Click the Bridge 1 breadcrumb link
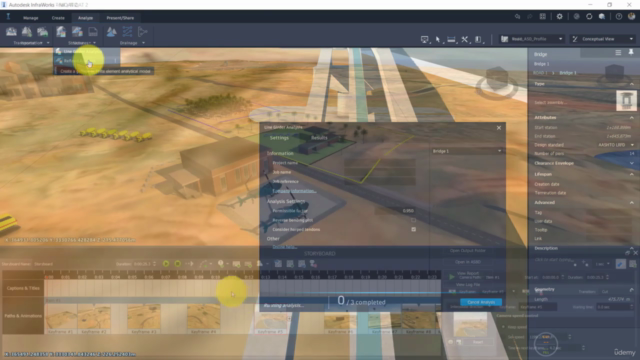Screen dimensions: 640x360 coord(568,73)
